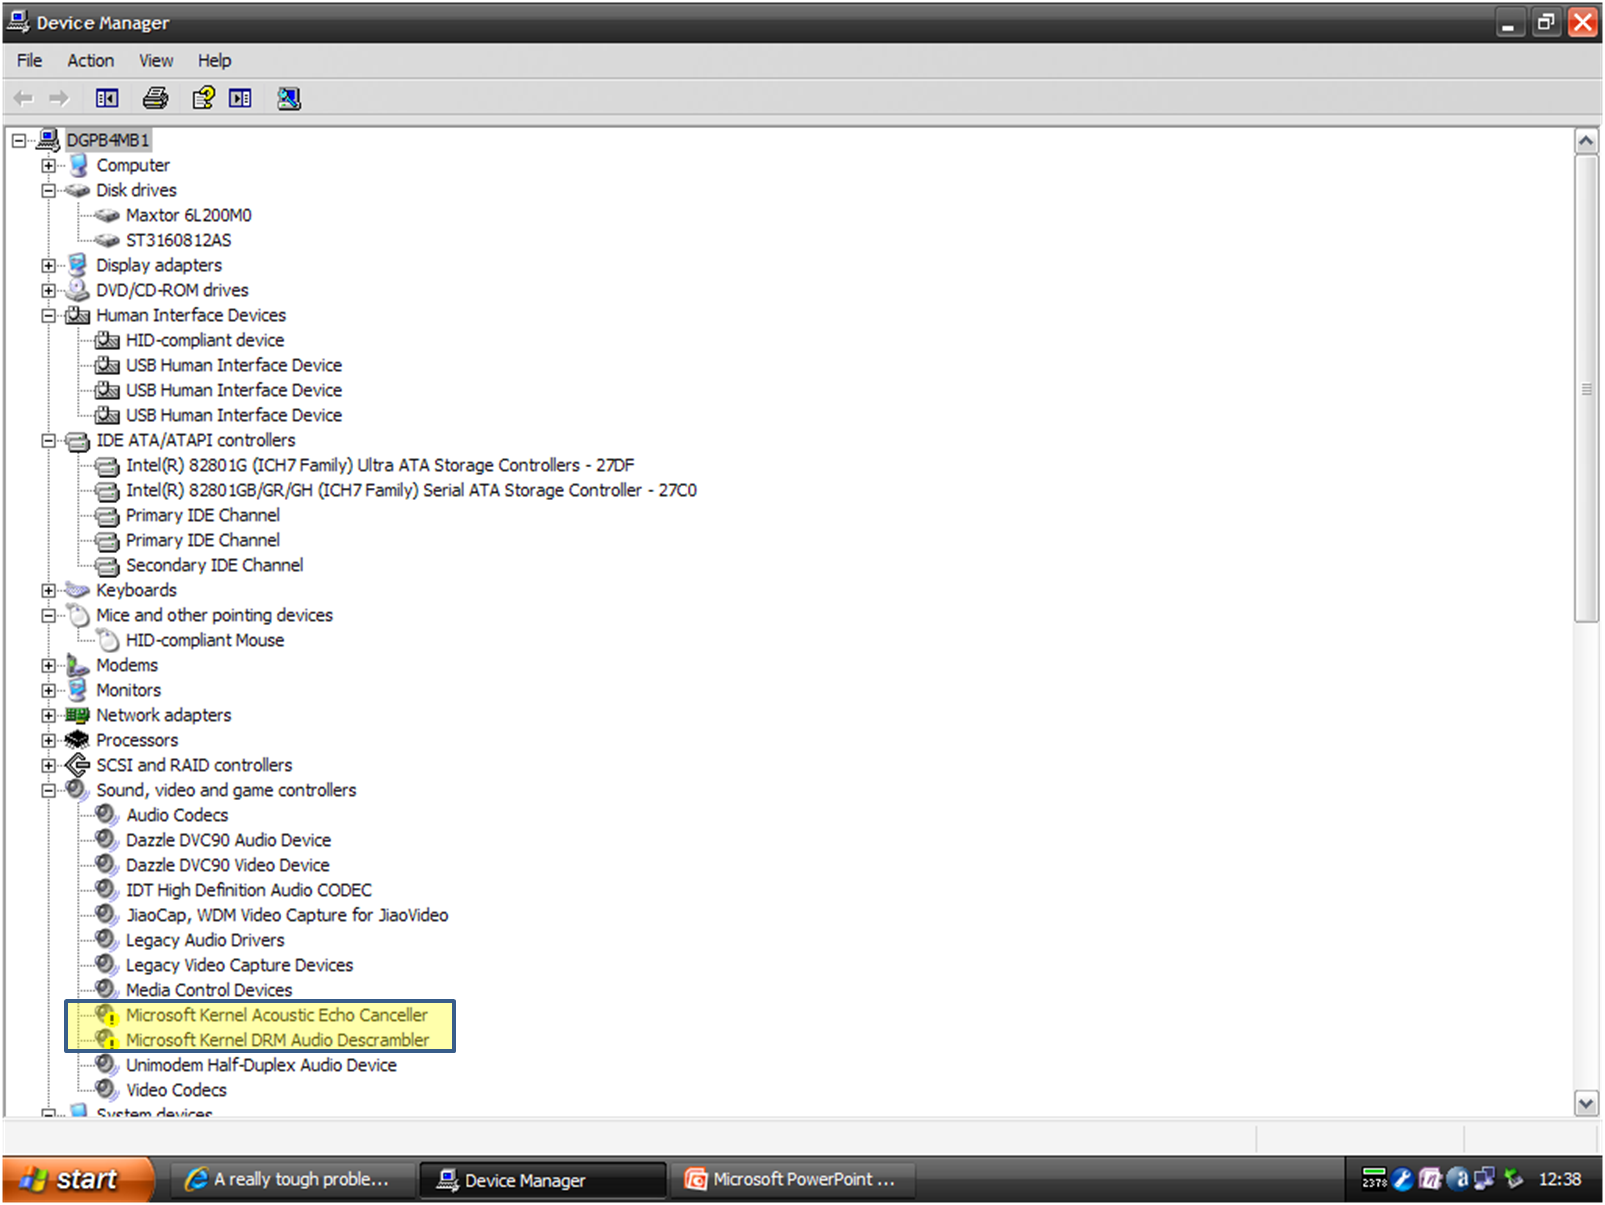Collapse Sound, video and game controllers
Viewport: 1605px width, 1205px height.
(48, 790)
